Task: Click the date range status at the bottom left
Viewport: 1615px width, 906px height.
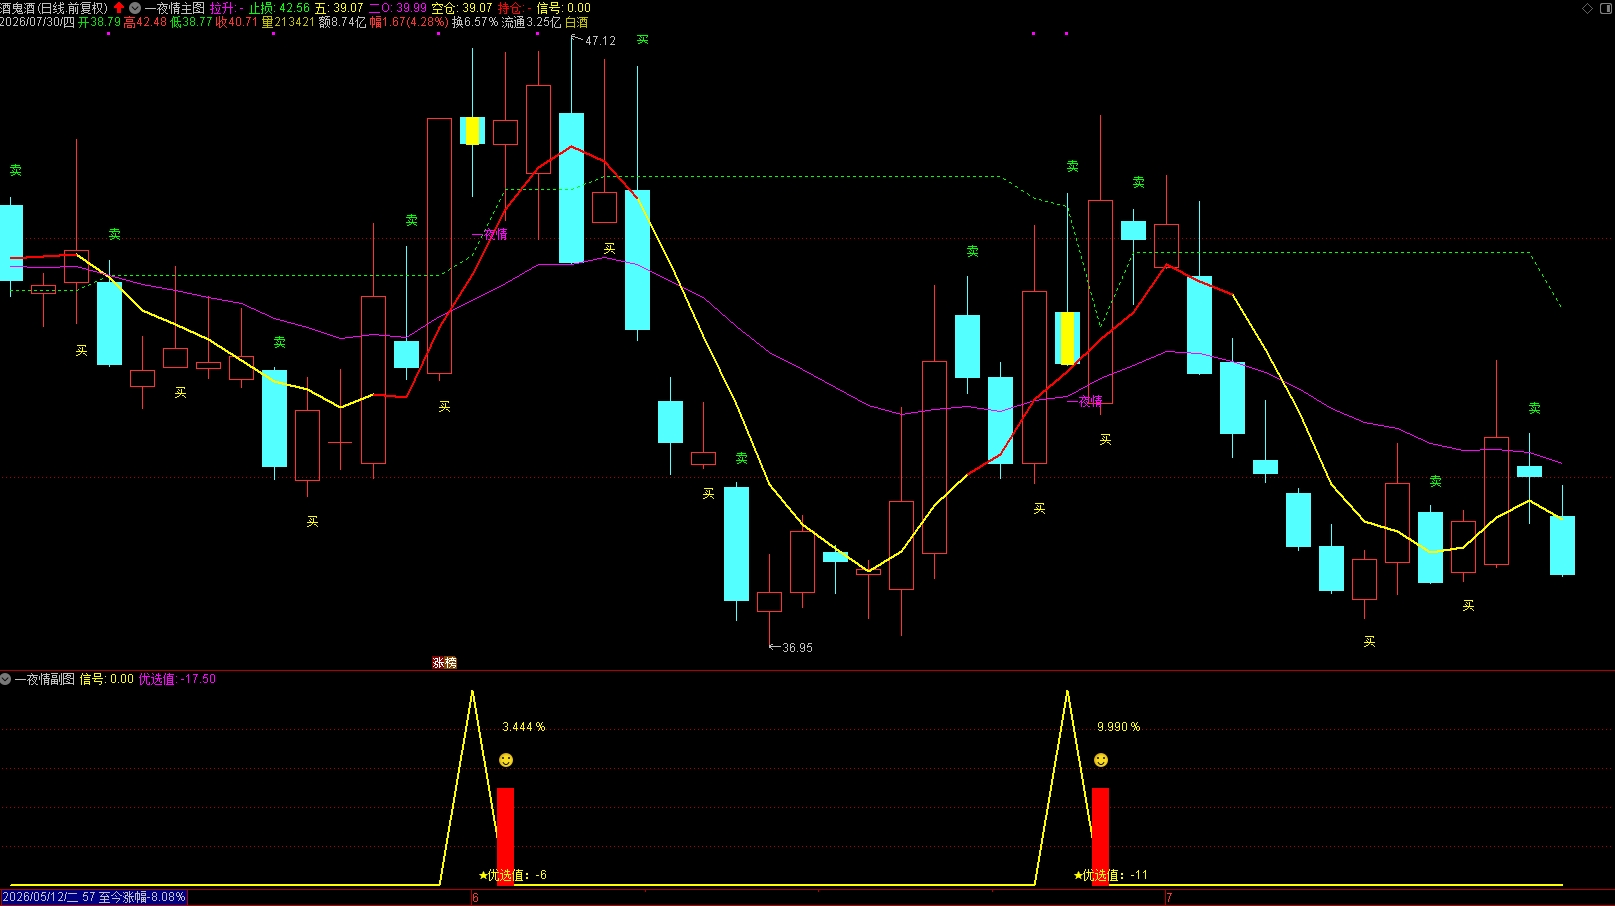Action: click(94, 897)
